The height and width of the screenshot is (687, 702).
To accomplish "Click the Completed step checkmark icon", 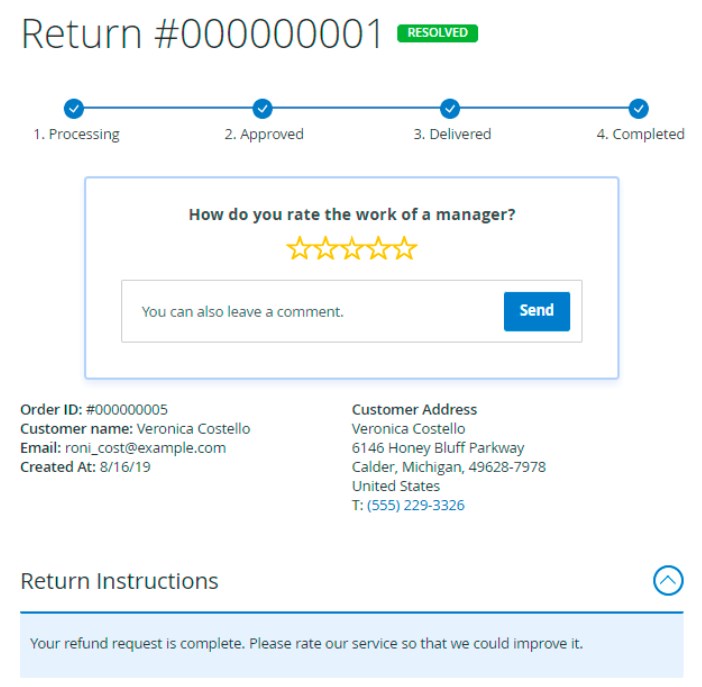I will (x=638, y=108).
